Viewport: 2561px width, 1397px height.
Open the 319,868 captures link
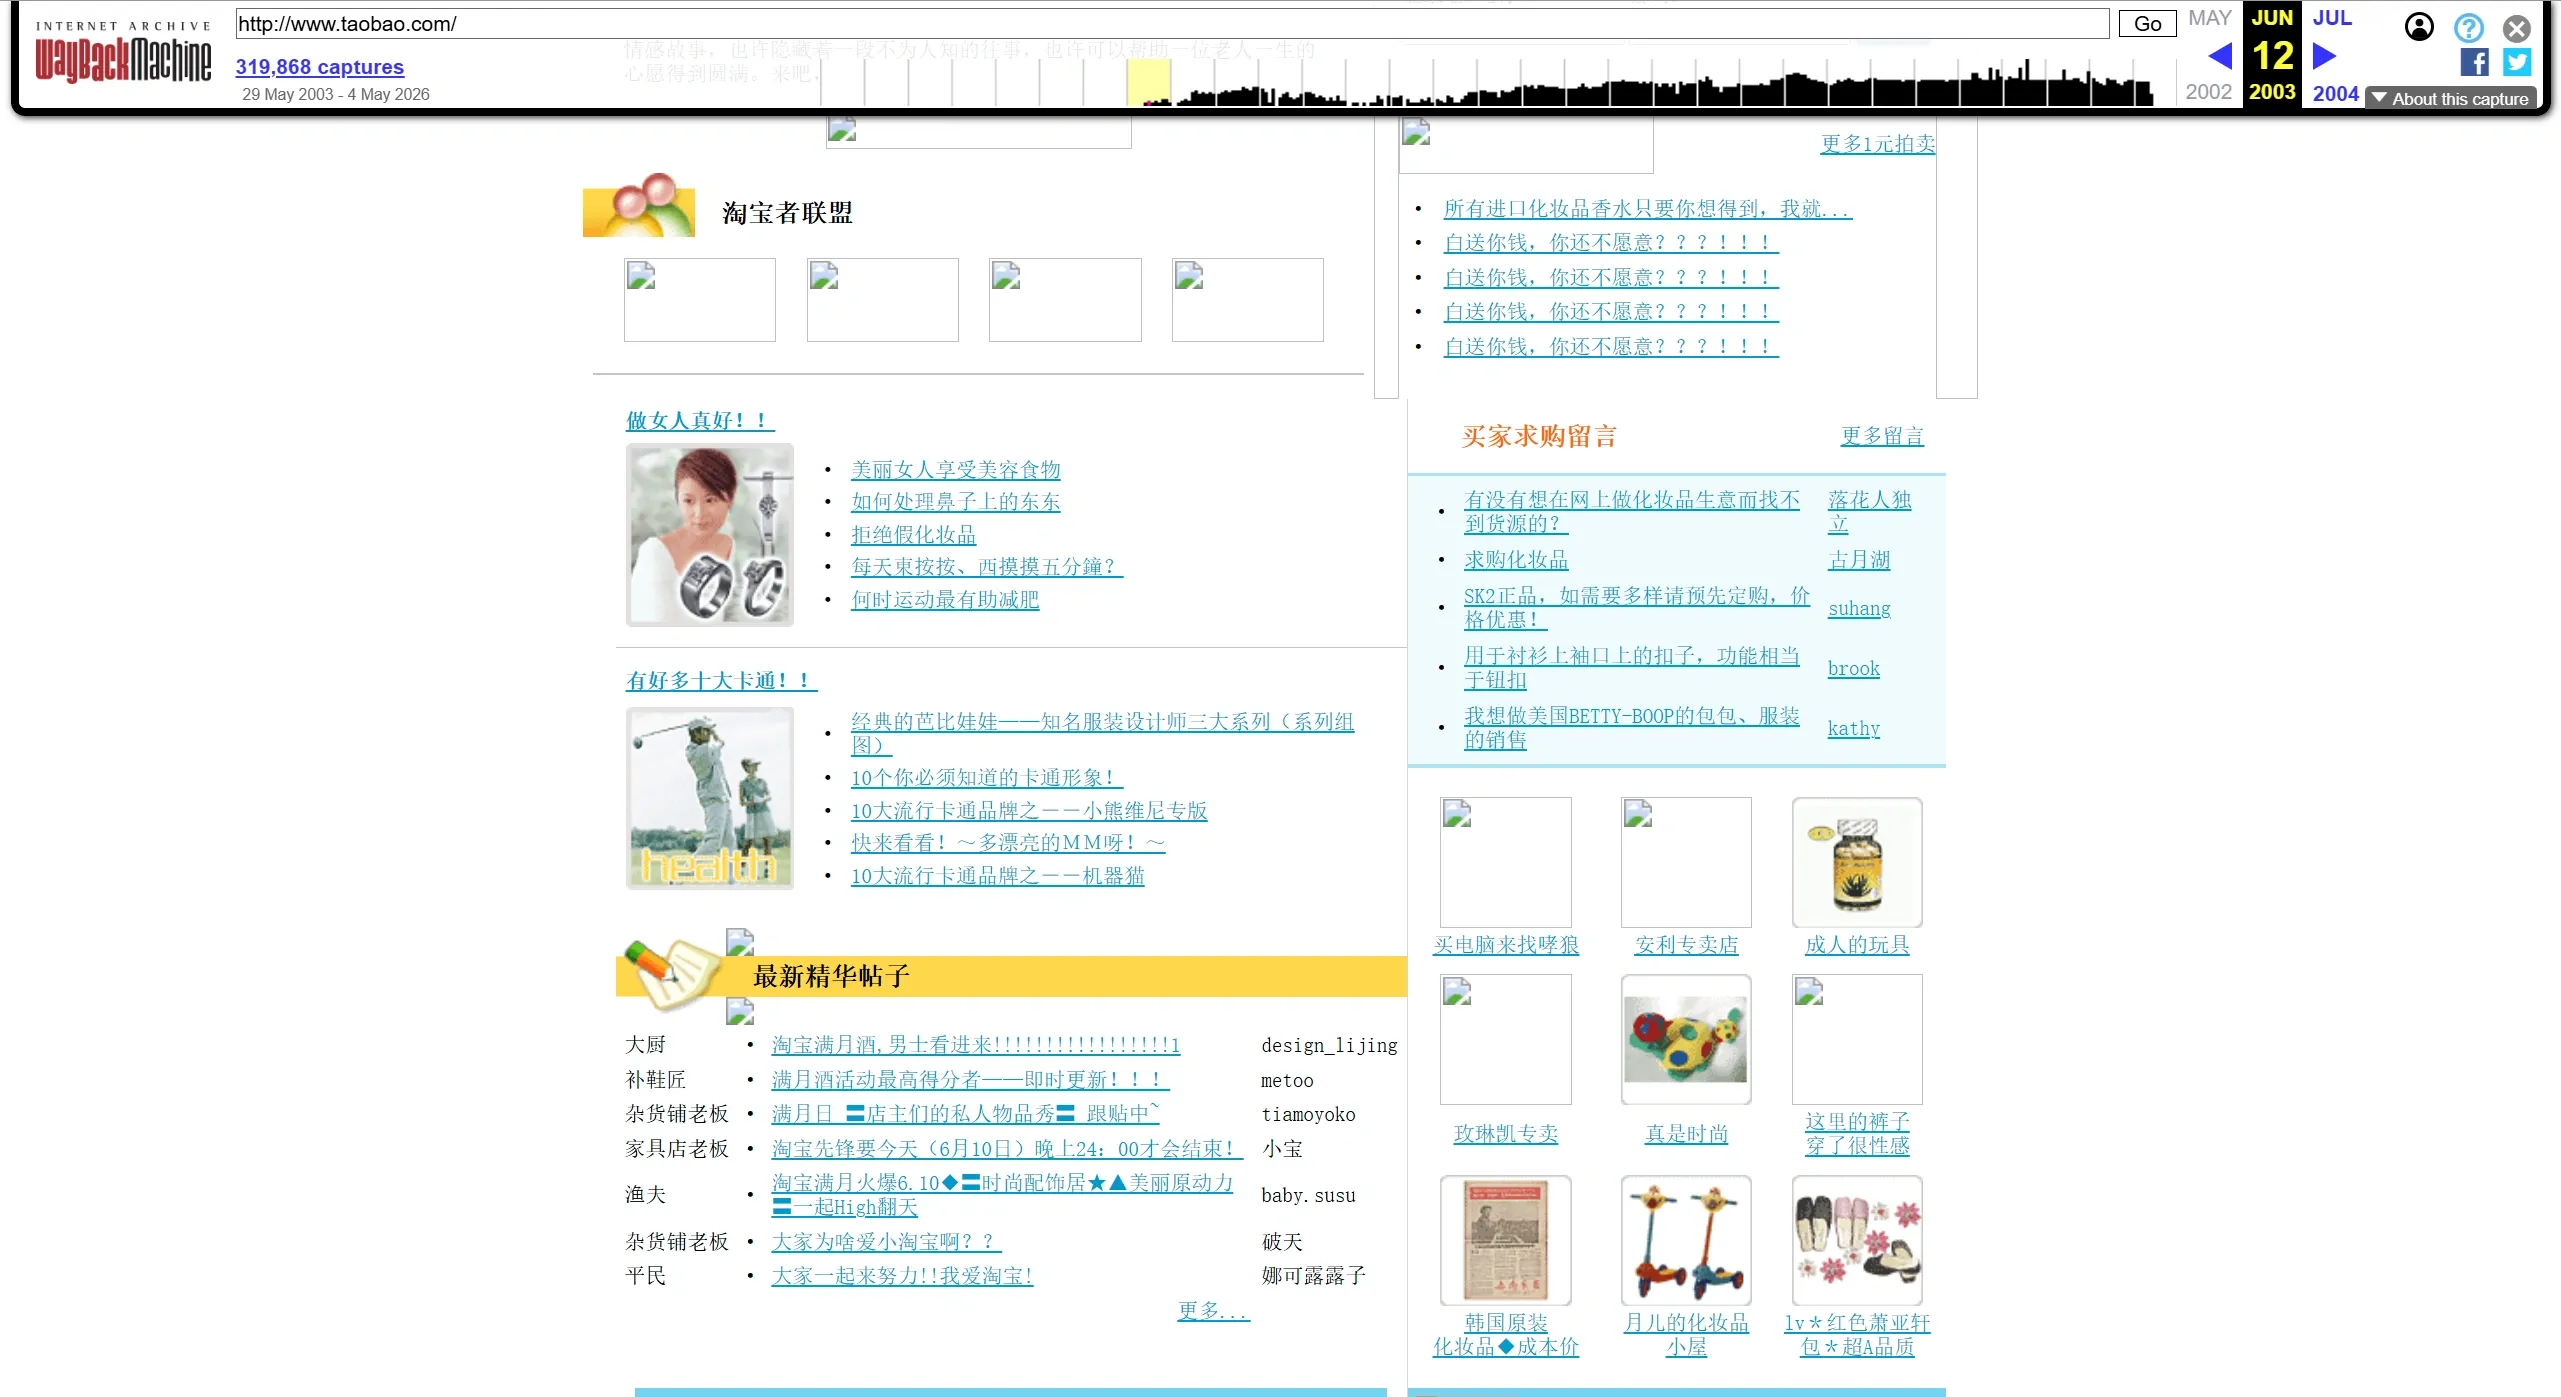coord(319,67)
